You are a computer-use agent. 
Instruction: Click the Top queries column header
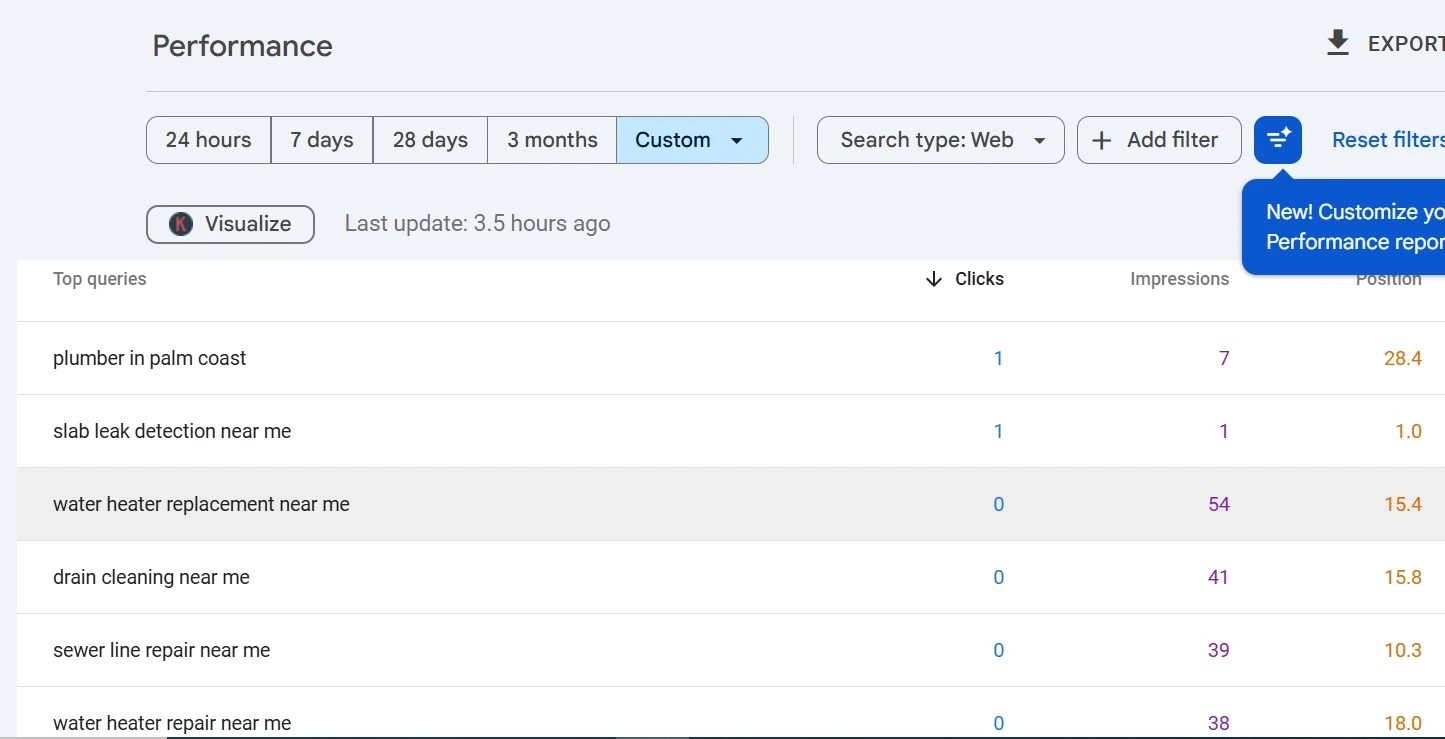(x=100, y=279)
